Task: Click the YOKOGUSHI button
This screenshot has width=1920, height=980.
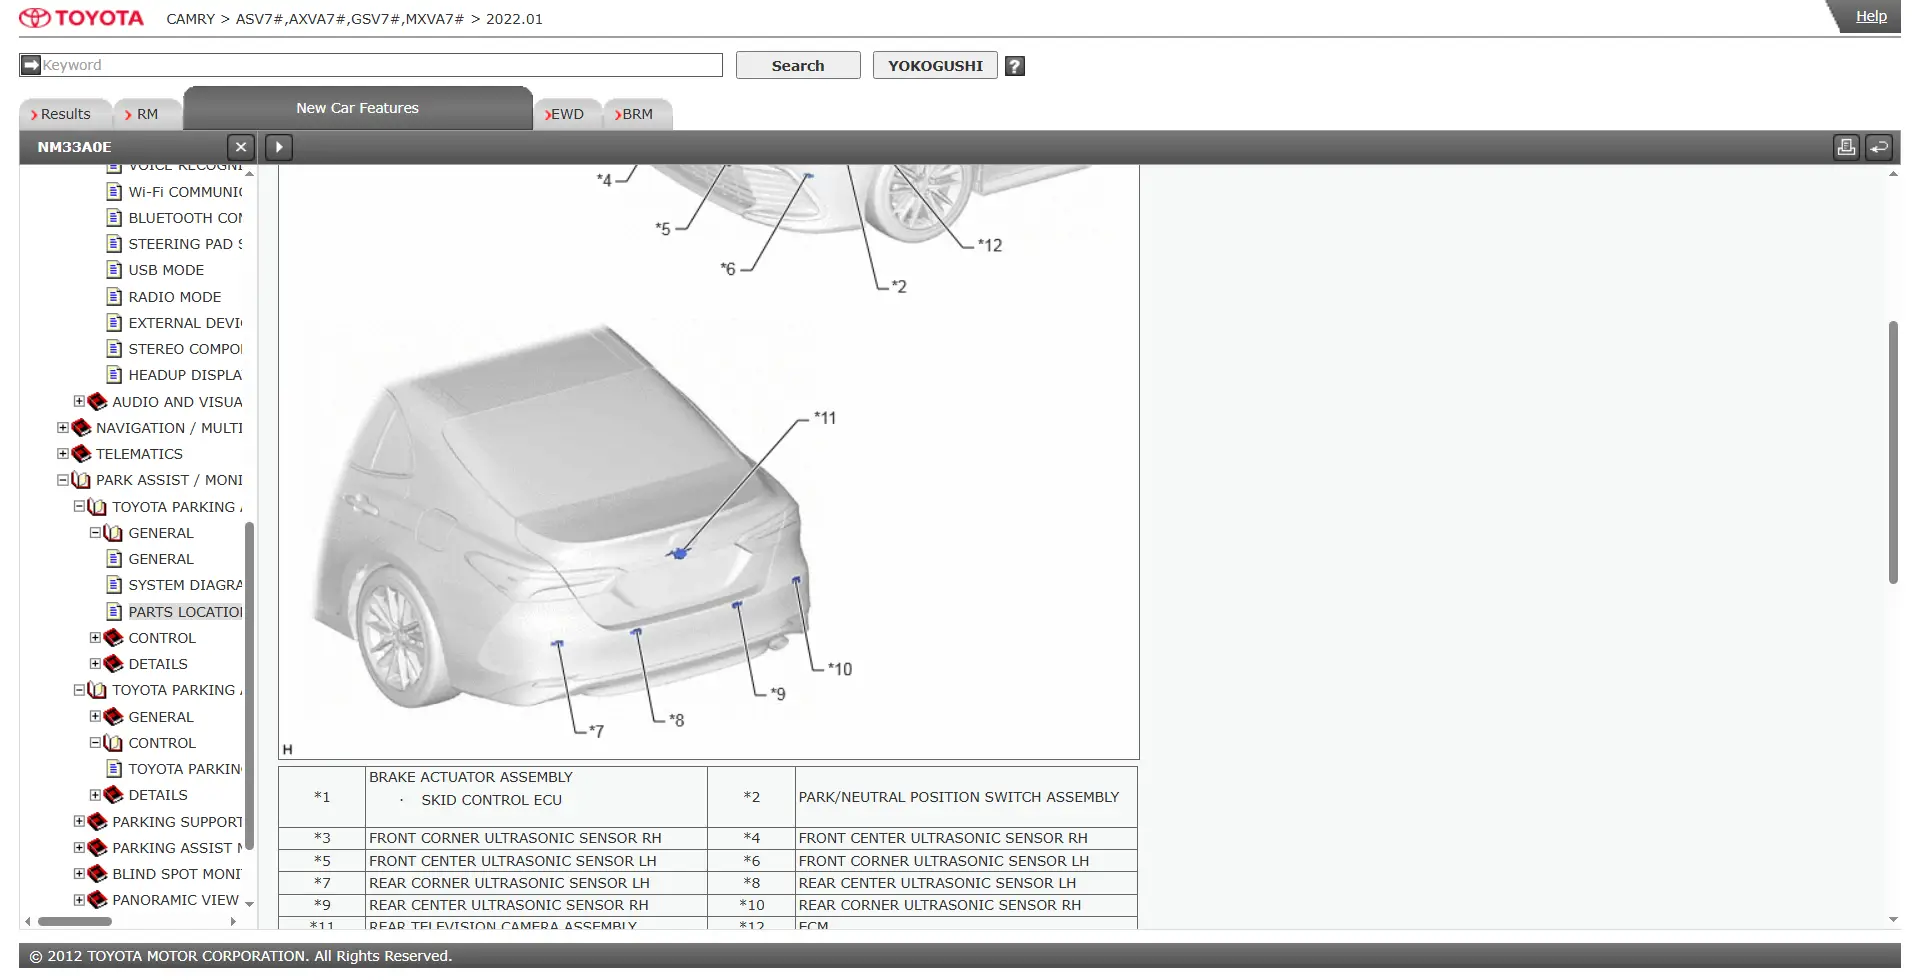Action: [935, 65]
